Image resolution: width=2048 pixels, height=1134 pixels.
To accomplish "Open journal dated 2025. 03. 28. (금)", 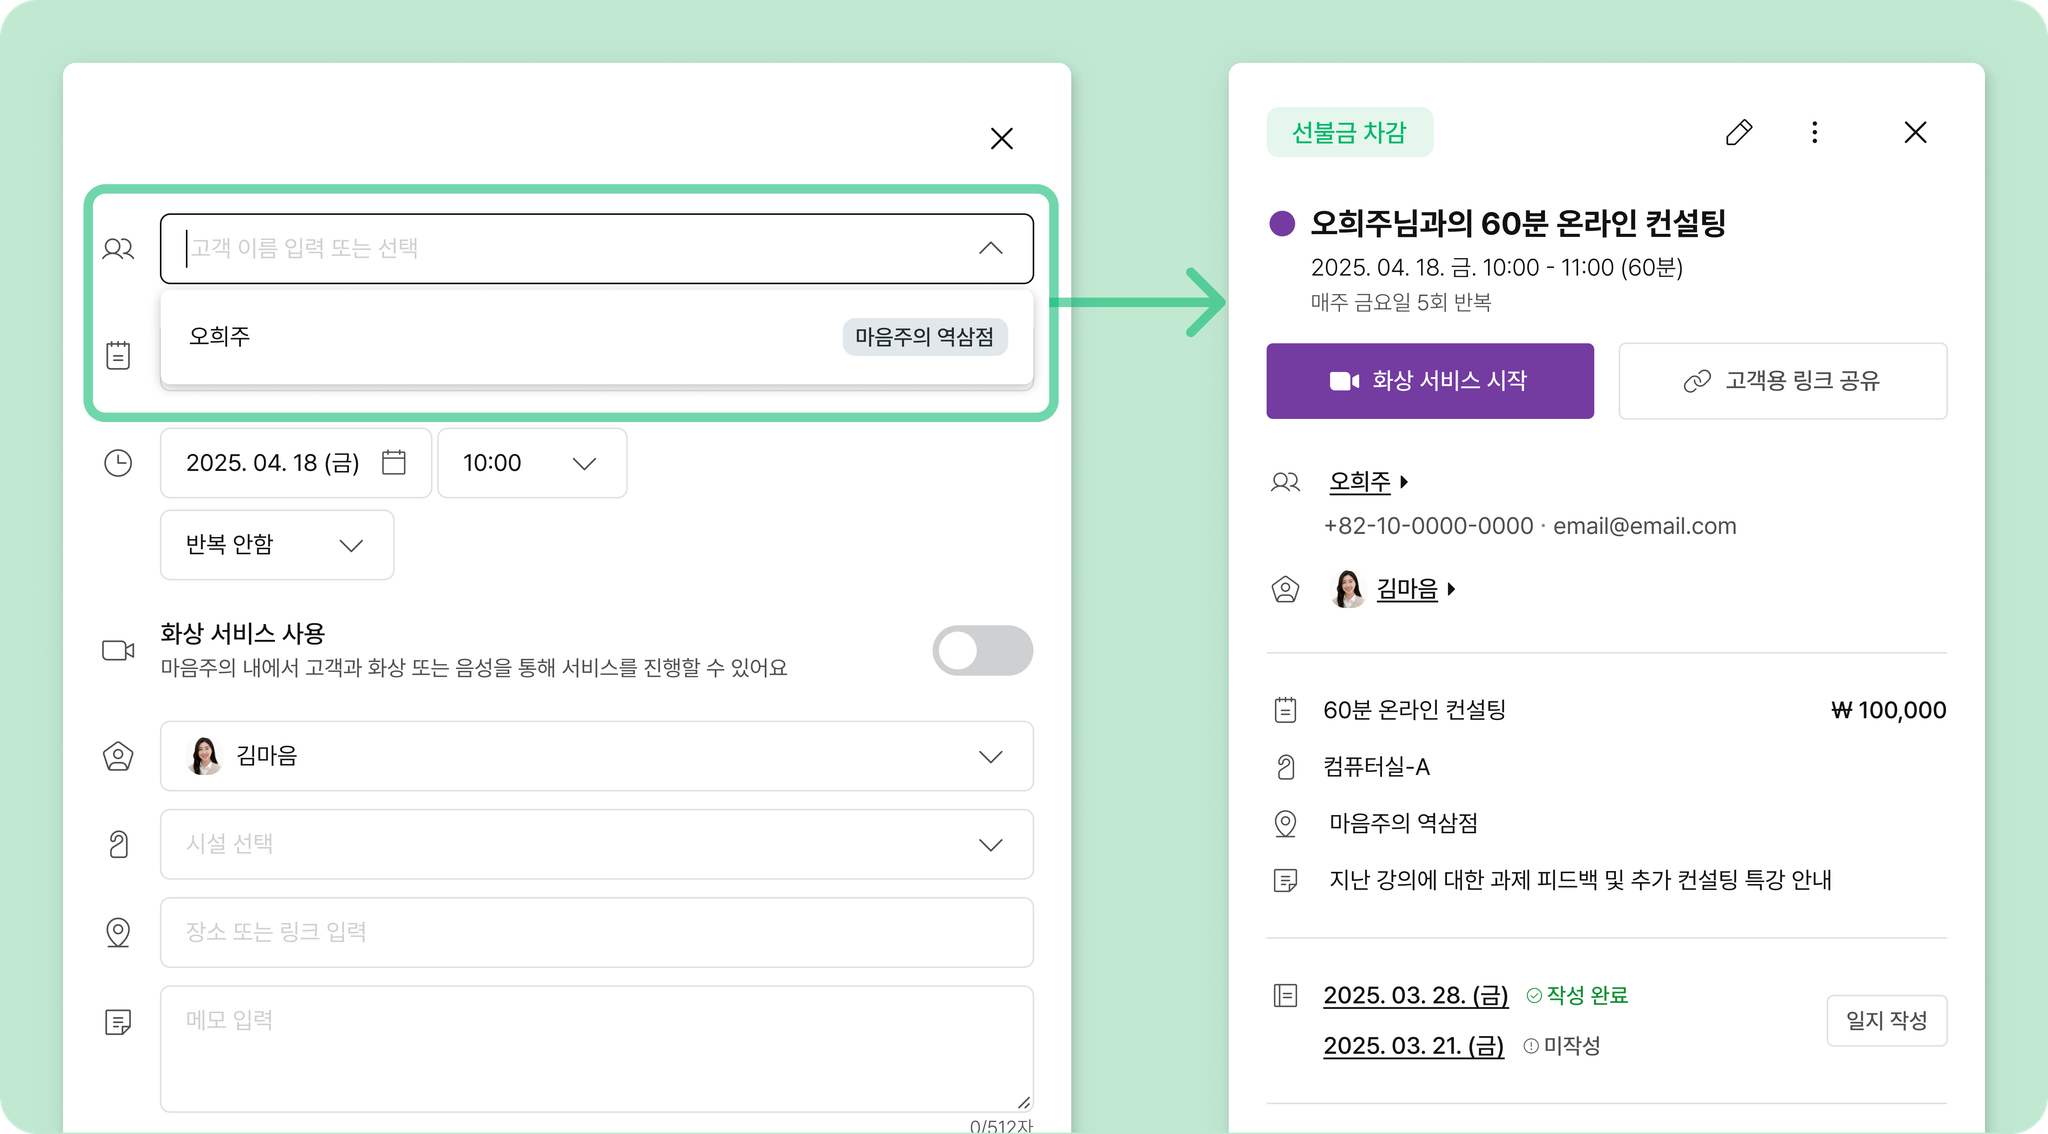I will click(x=1416, y=996).
